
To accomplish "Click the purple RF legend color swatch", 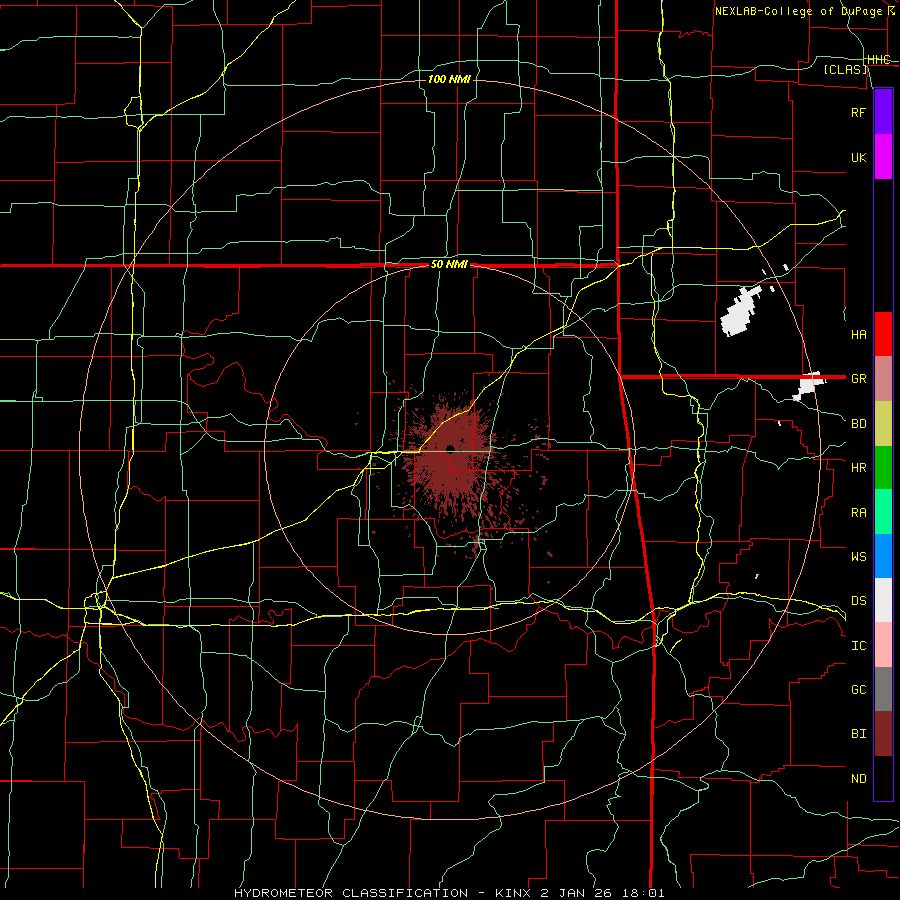I will click(883, 112).
